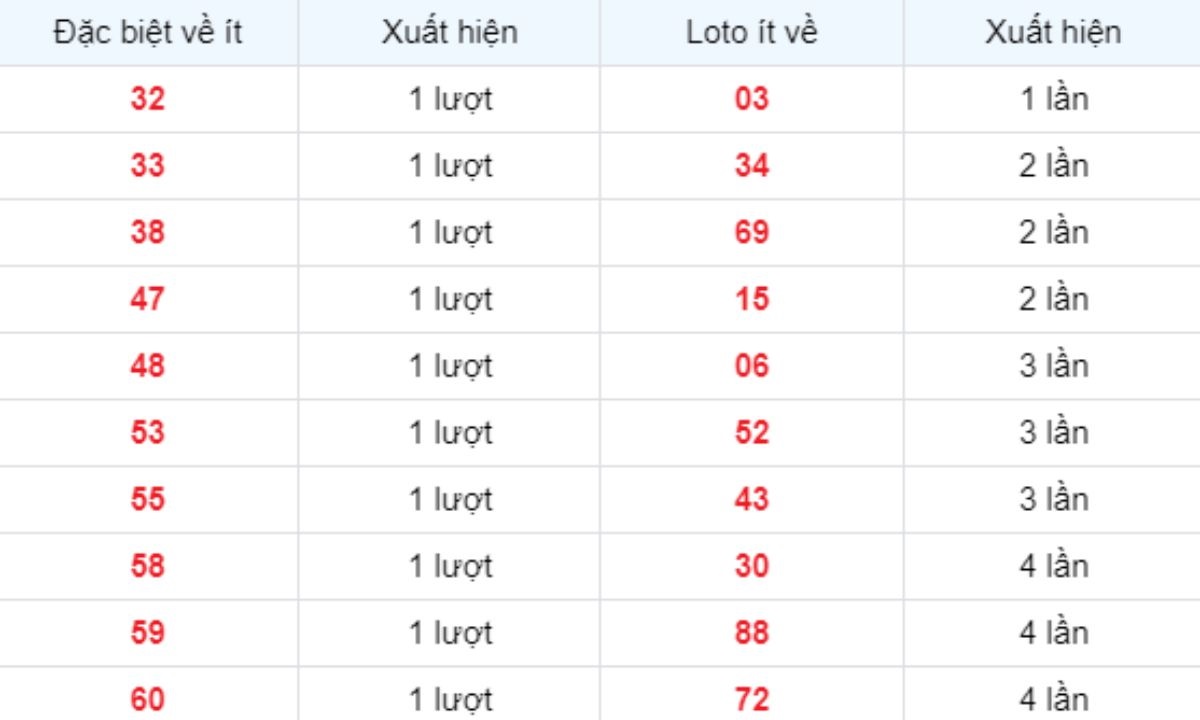The image size is (1200, 720).
Task: Click the 'Đặc biệt về ít' column header
Action: point(148,32)
